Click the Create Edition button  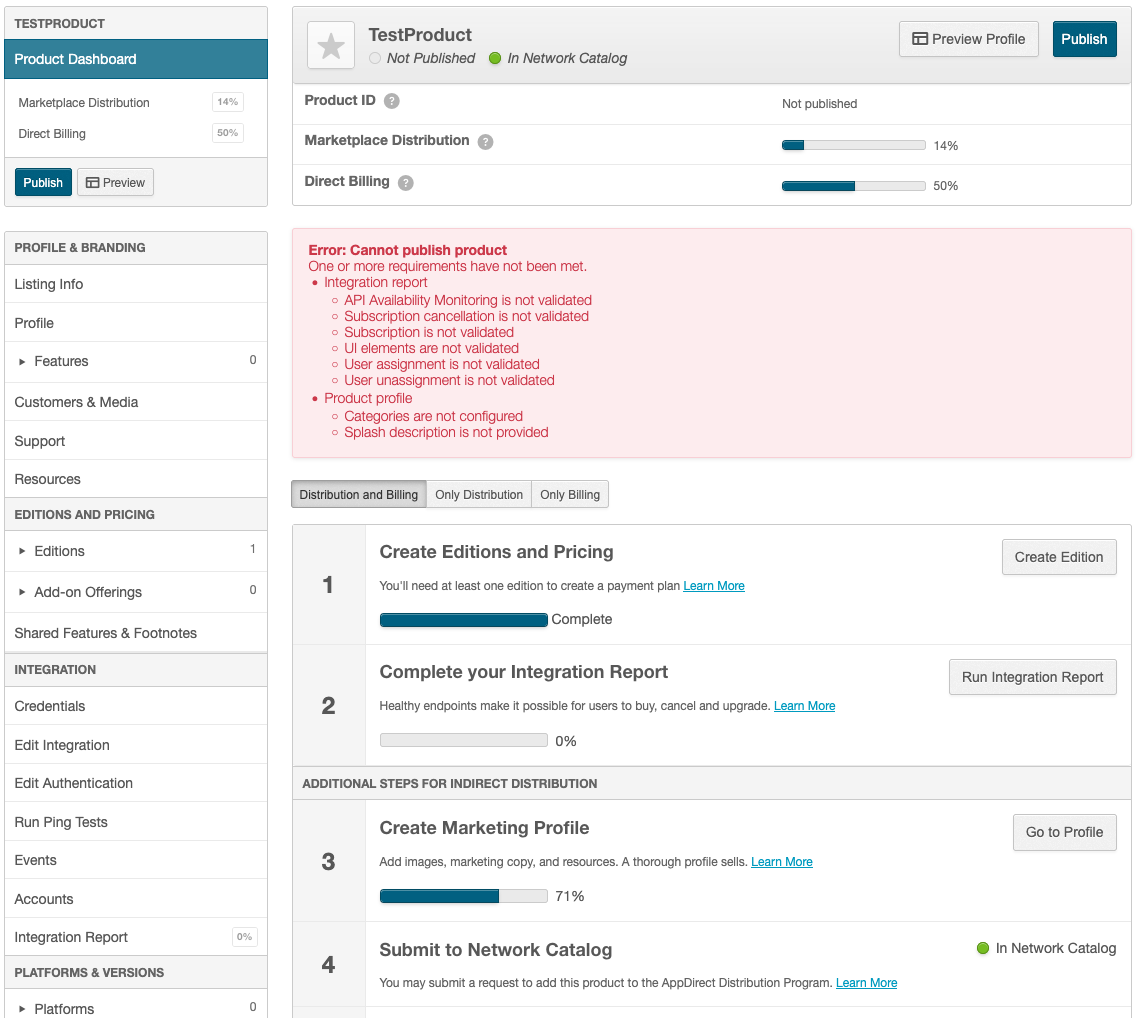pyautogui.click(x=1059, y=557)
